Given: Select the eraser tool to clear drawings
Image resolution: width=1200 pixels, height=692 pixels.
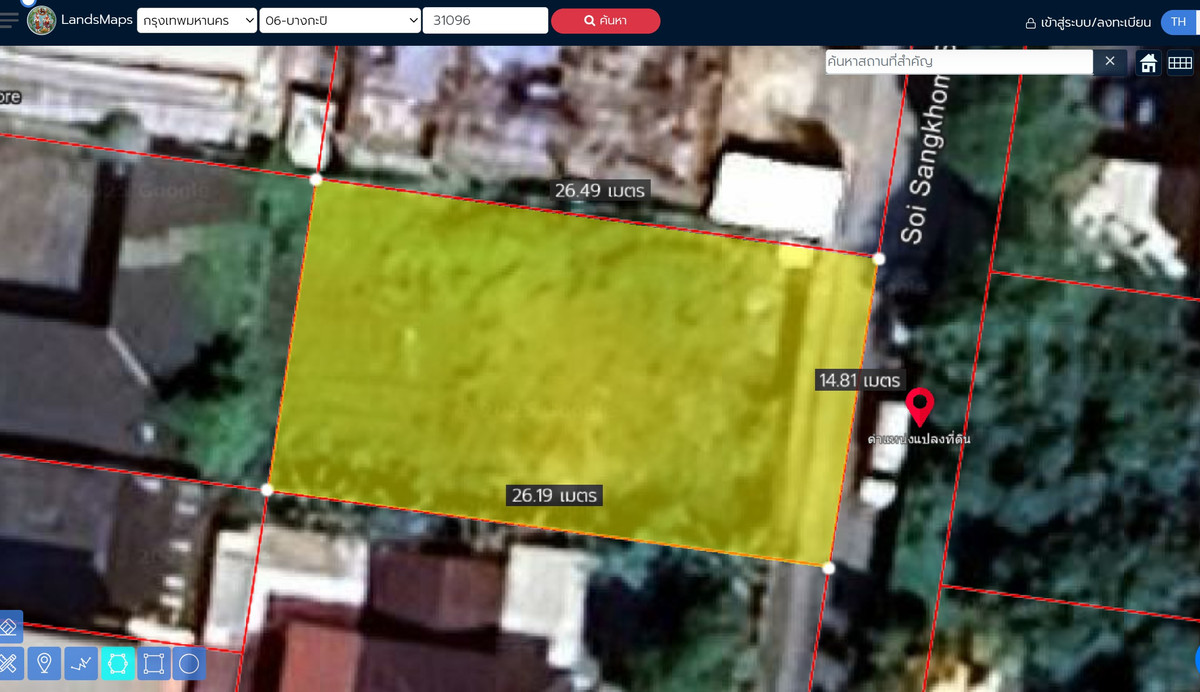Looking at the screenshot, I should click(10, 627).
